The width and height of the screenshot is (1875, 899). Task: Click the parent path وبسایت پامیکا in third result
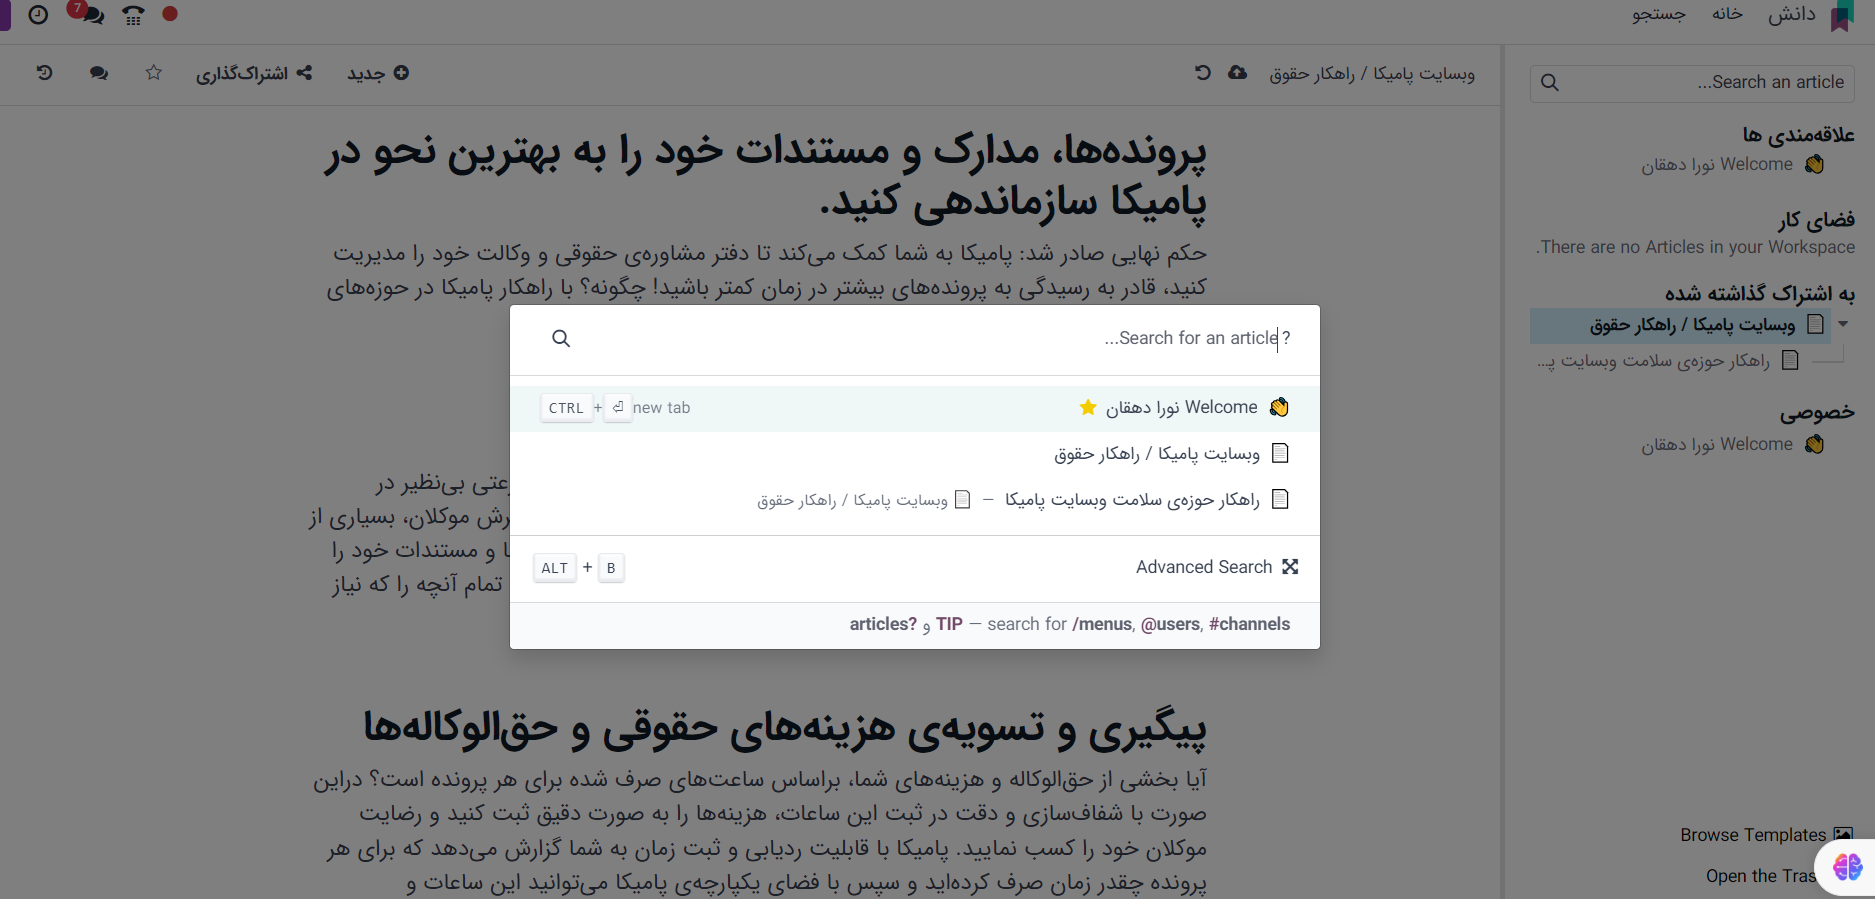point(852,499)
